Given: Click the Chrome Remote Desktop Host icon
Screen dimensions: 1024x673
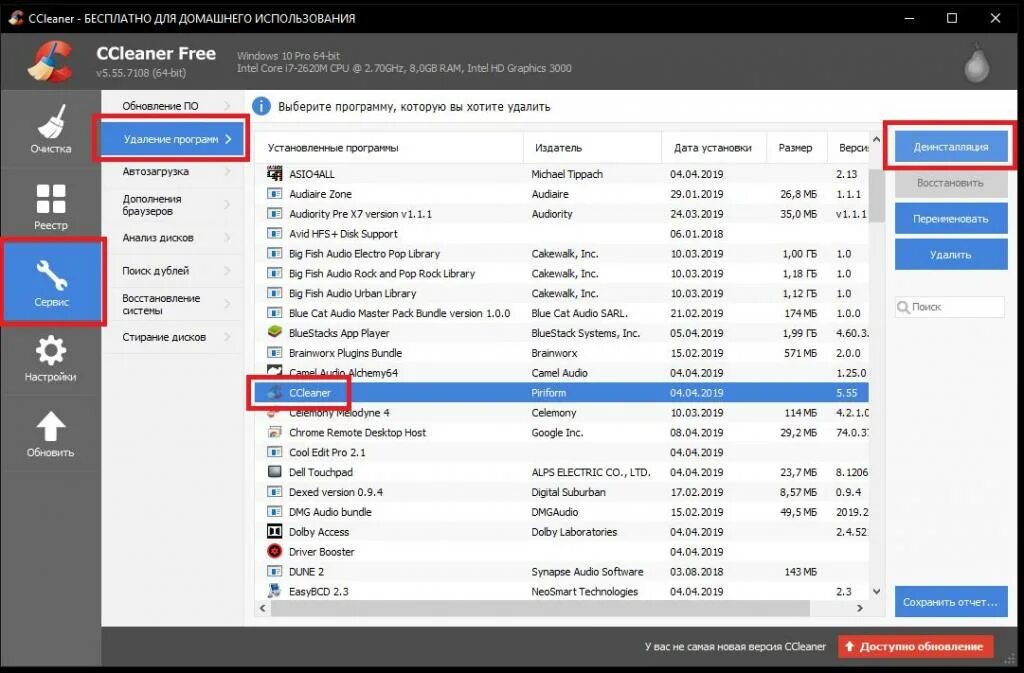Looking at the screenshot, I should (x=275, y=432).
